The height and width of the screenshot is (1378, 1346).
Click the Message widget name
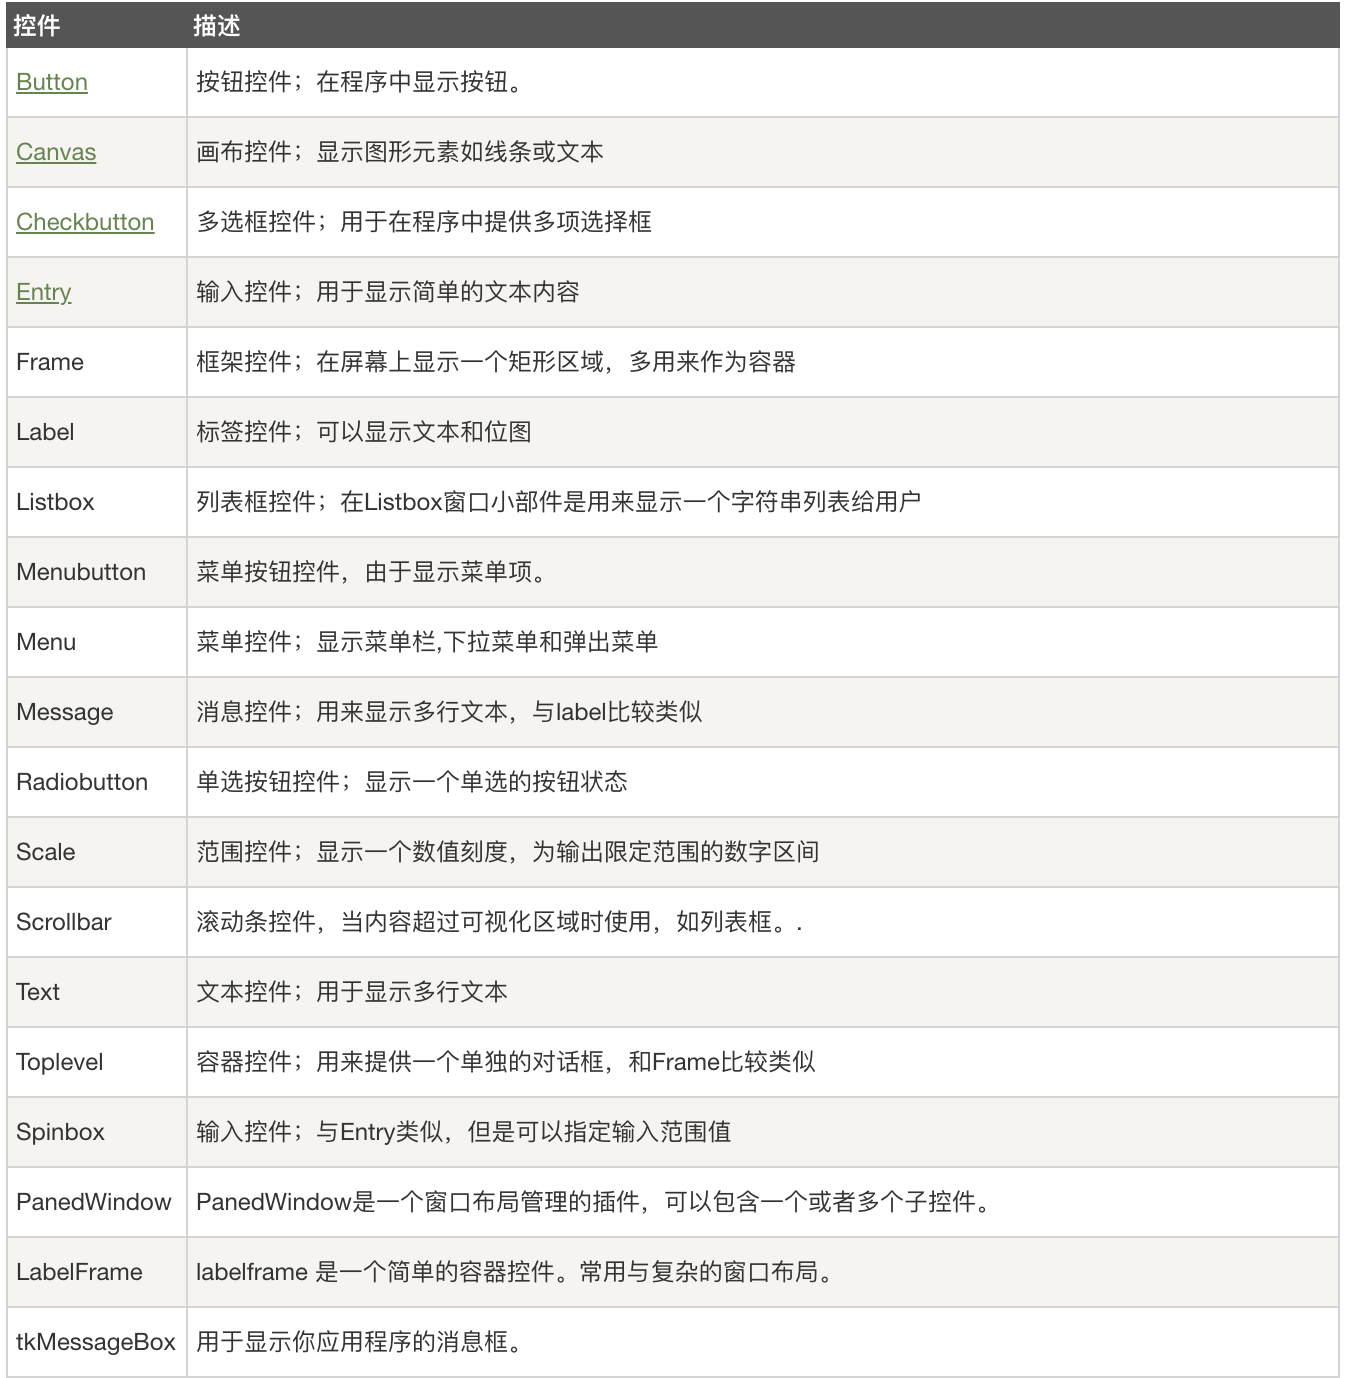65,712
